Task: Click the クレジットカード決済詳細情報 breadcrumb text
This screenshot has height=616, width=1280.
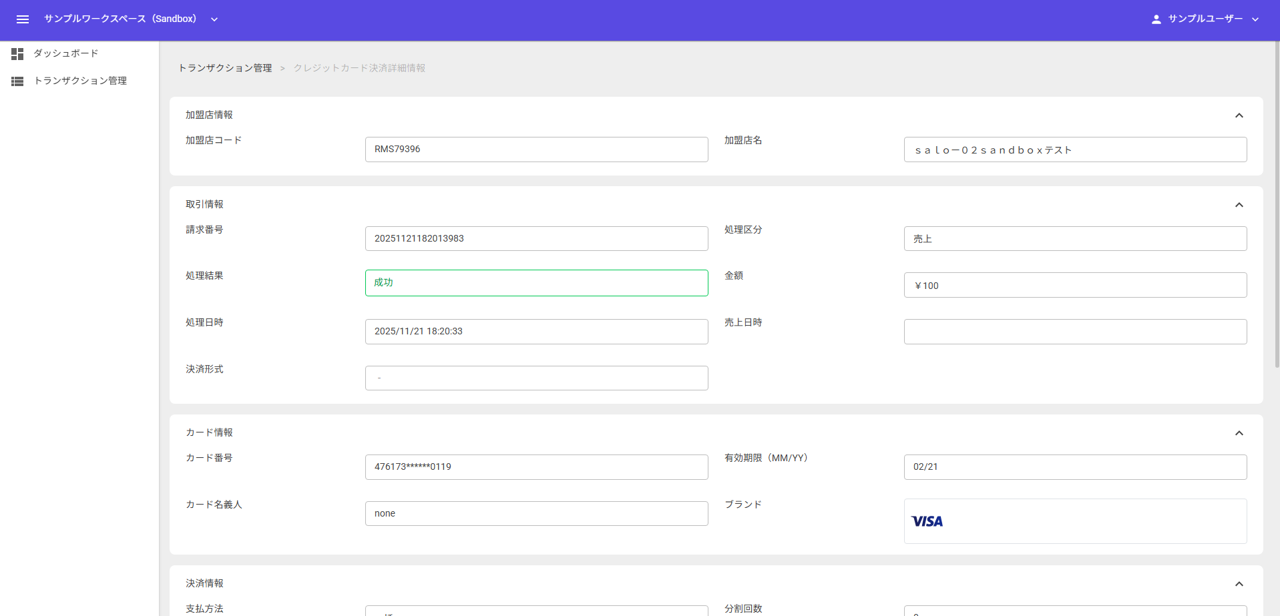Action: (358, 68)
